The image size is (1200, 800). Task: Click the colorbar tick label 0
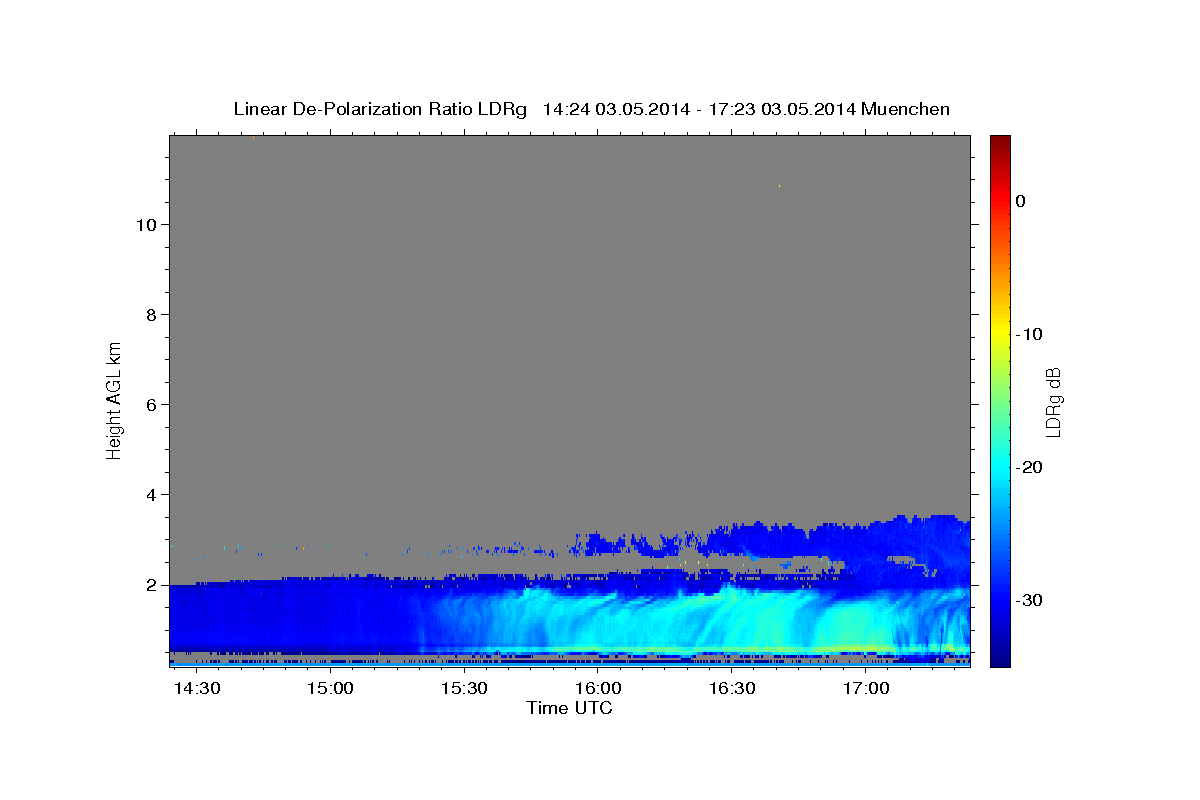(1021, 201)
